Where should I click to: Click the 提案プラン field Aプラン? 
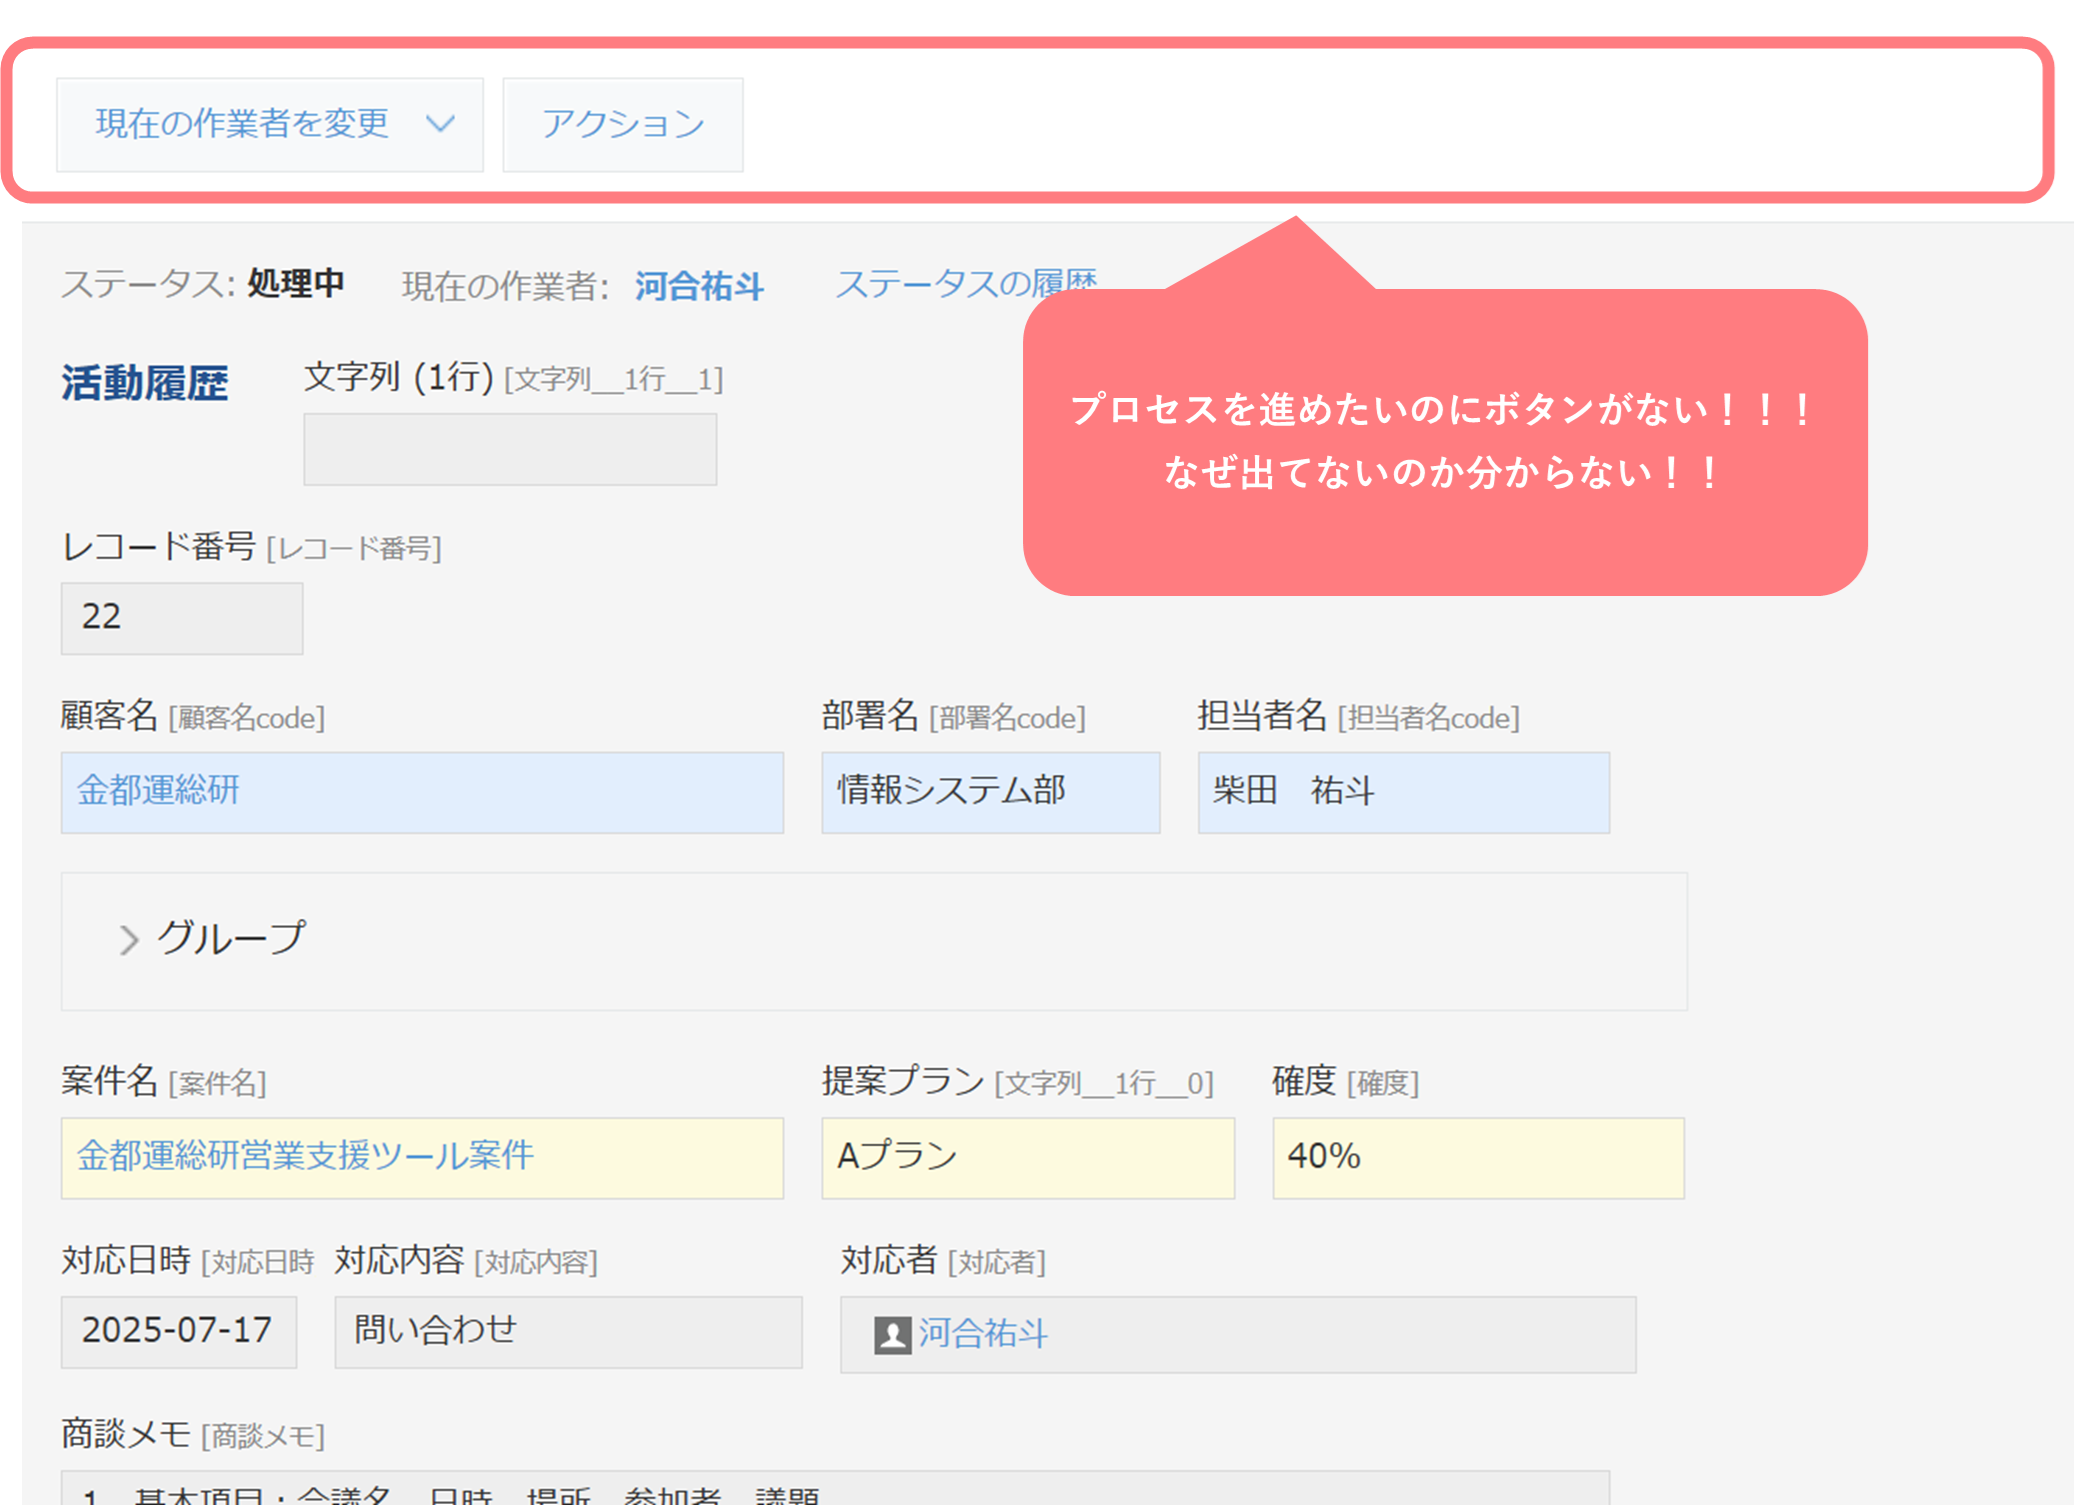[x=1027, y=1157]
